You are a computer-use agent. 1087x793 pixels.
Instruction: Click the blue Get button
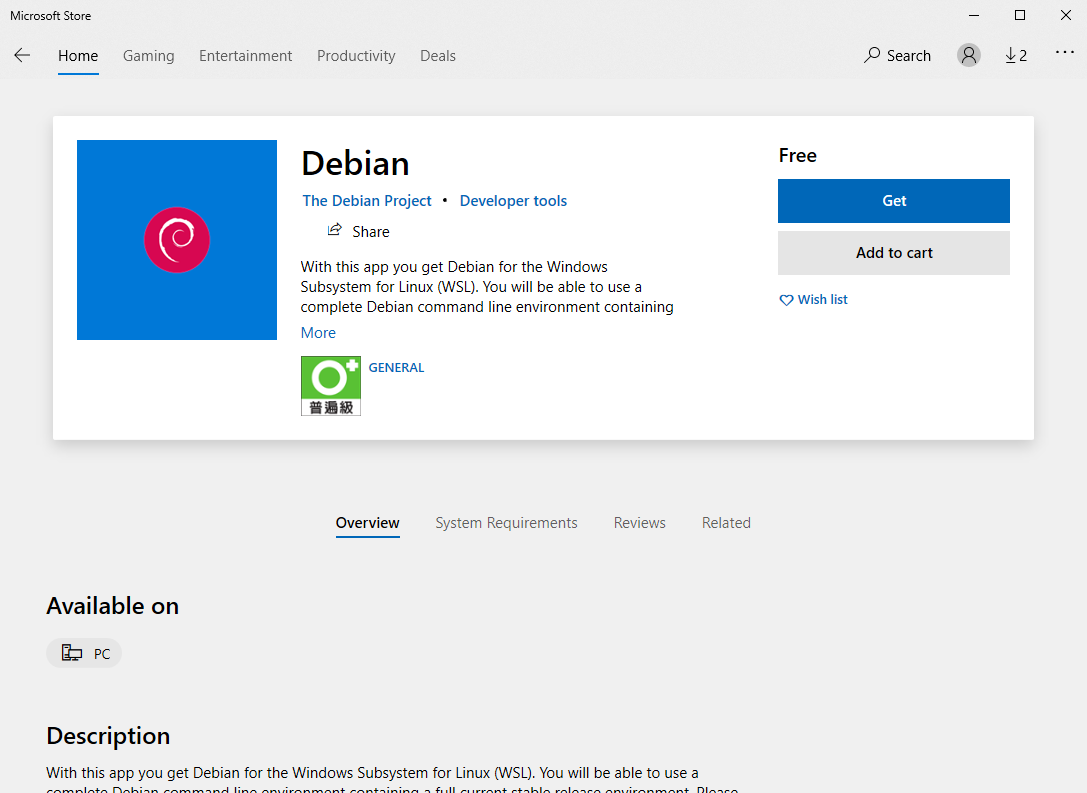[x=894, y=201]
